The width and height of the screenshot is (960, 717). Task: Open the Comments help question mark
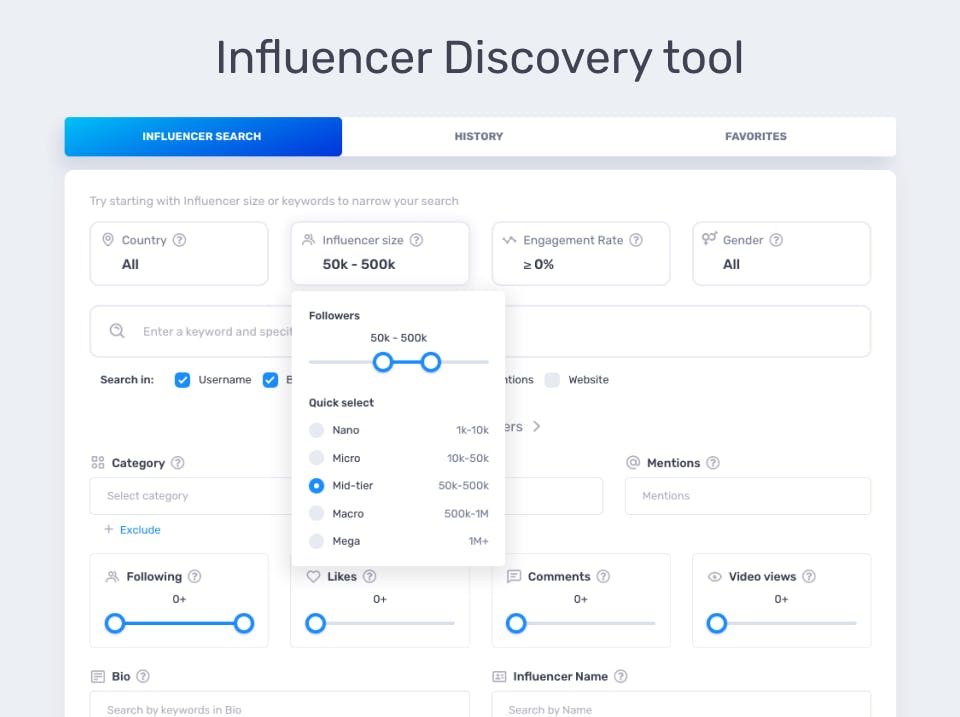point(603,576)
